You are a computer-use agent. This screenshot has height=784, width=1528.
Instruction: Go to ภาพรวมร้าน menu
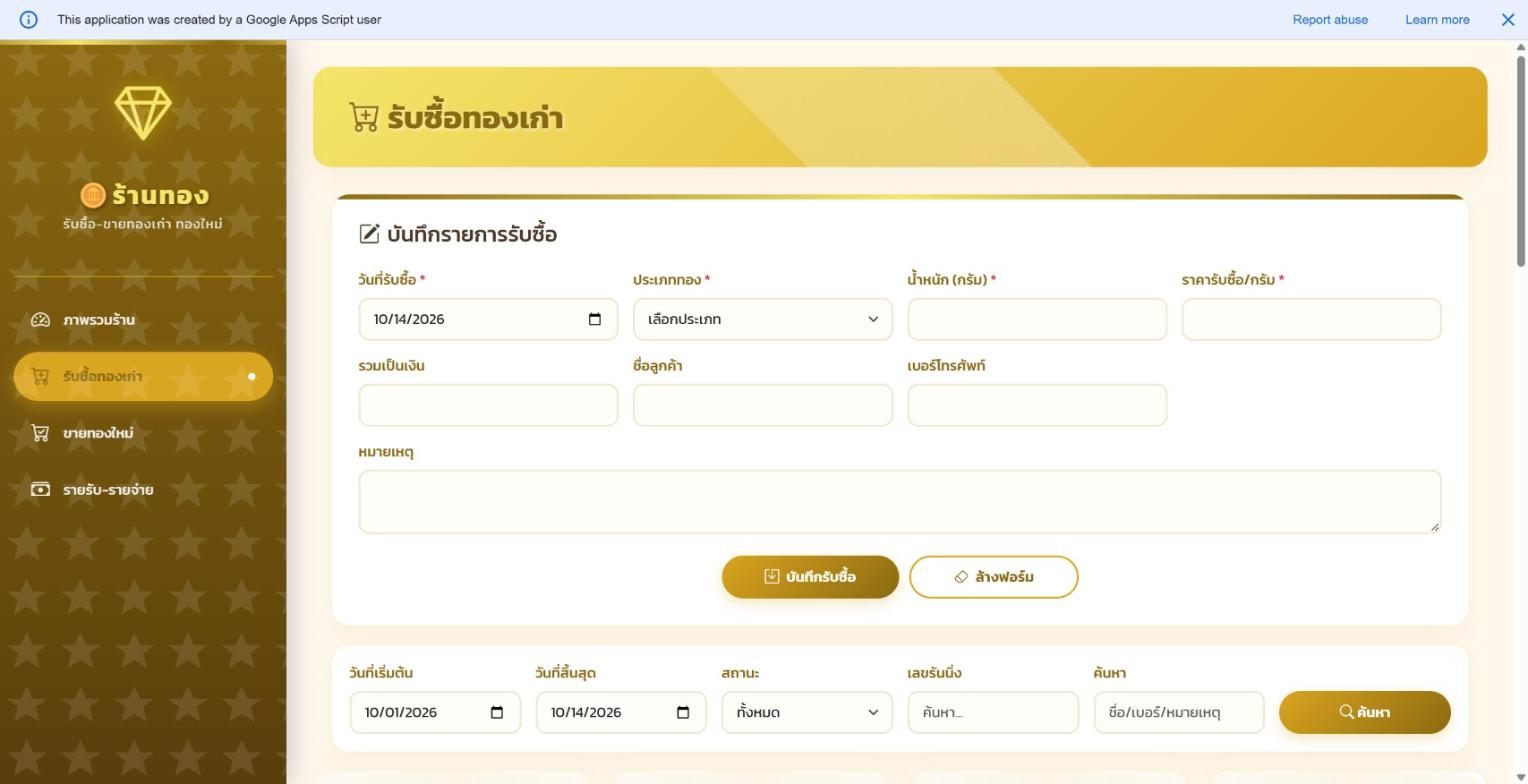pyautogui.click(x=143, y=320)
